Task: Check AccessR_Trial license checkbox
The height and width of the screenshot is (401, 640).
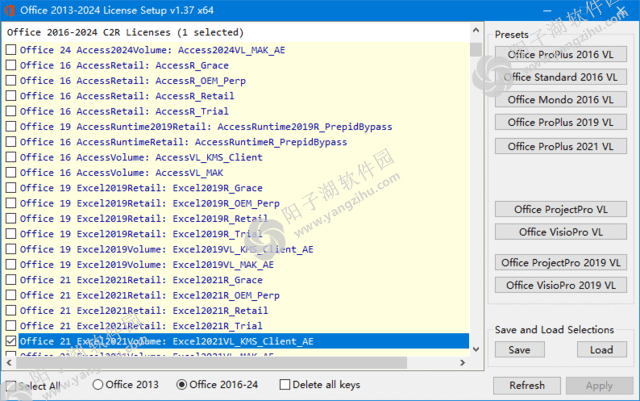Action: pos(11,111)
